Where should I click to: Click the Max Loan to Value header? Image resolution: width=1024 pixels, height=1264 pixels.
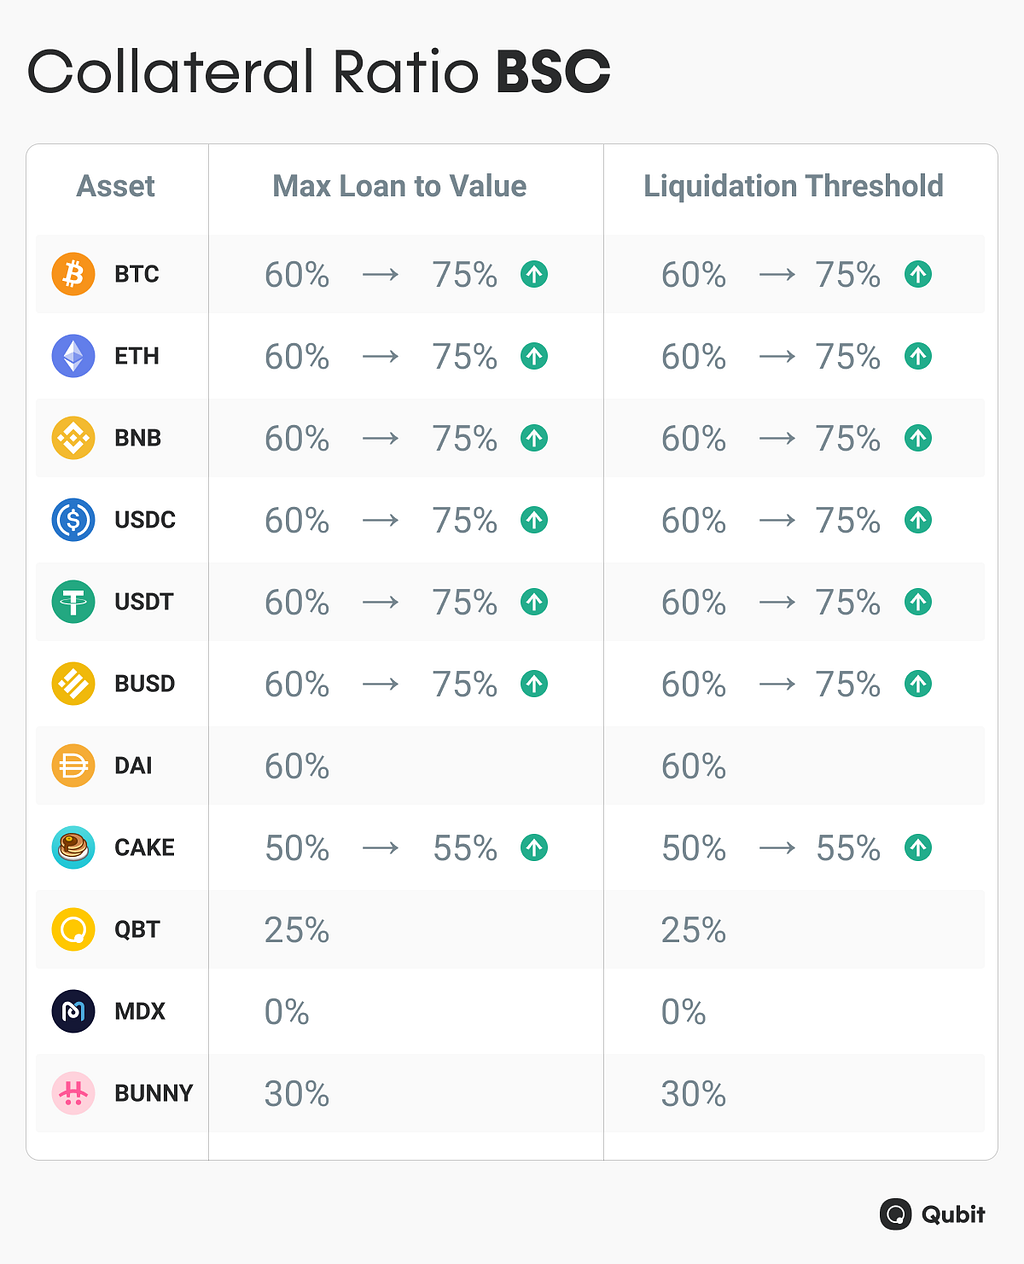[x=399, y=186]
